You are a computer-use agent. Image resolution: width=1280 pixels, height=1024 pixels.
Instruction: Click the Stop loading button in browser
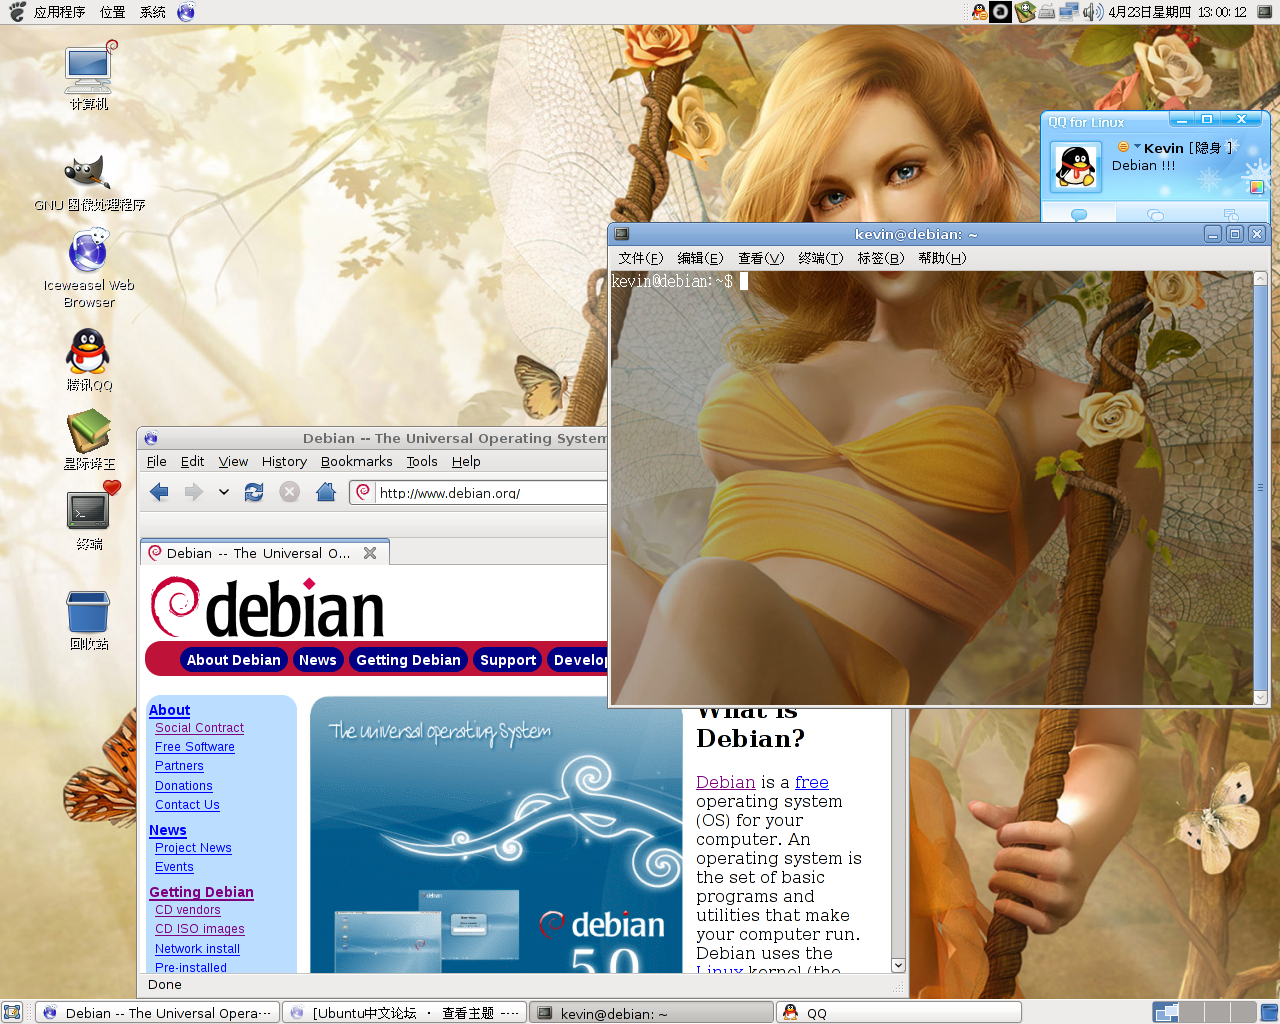pos(290,492)
